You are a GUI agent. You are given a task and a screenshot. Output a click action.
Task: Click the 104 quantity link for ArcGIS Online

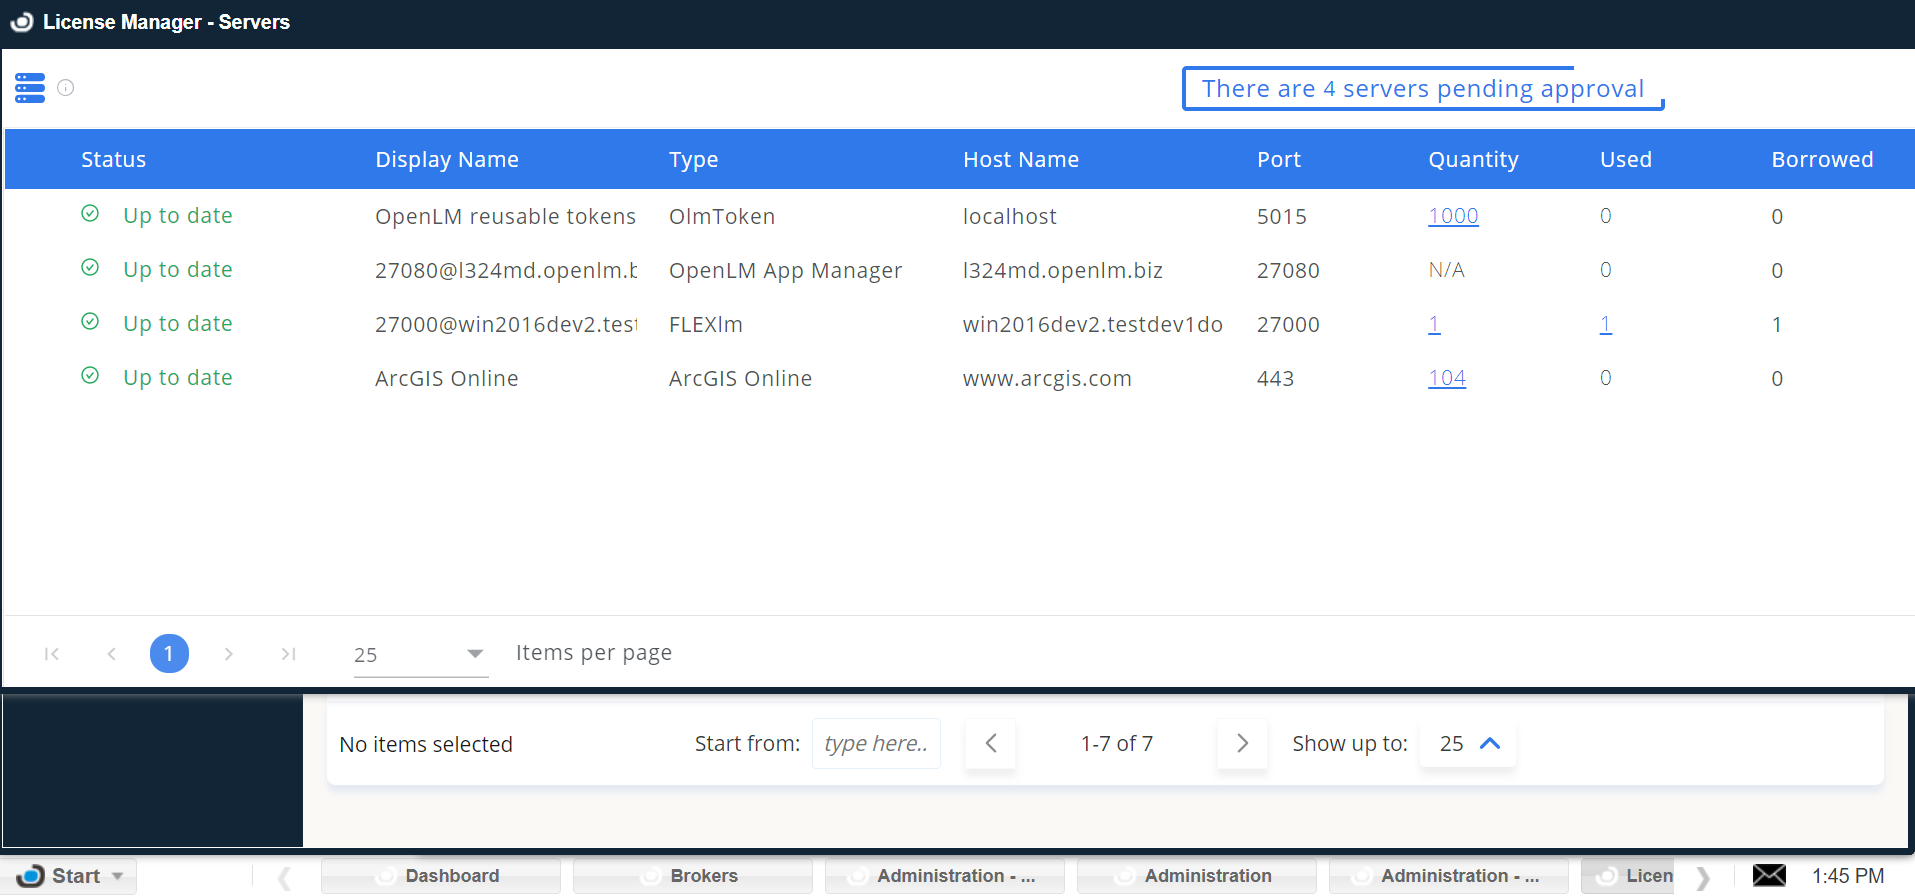1446,378
